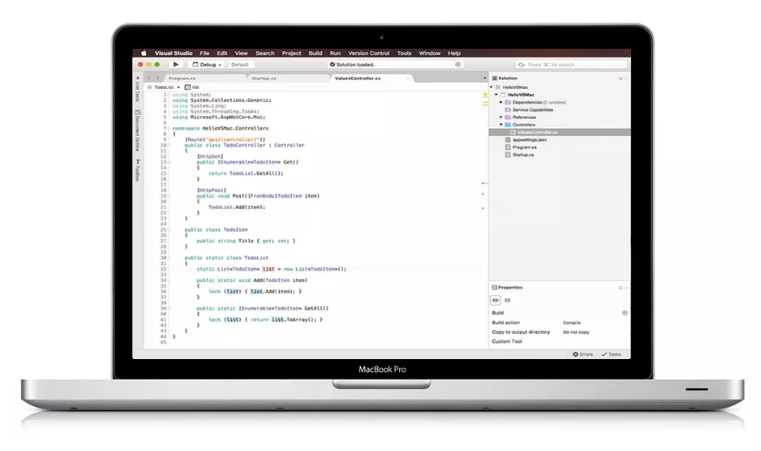Navigate forward with the right arrow
761x451 pixels.
[158, 78]
